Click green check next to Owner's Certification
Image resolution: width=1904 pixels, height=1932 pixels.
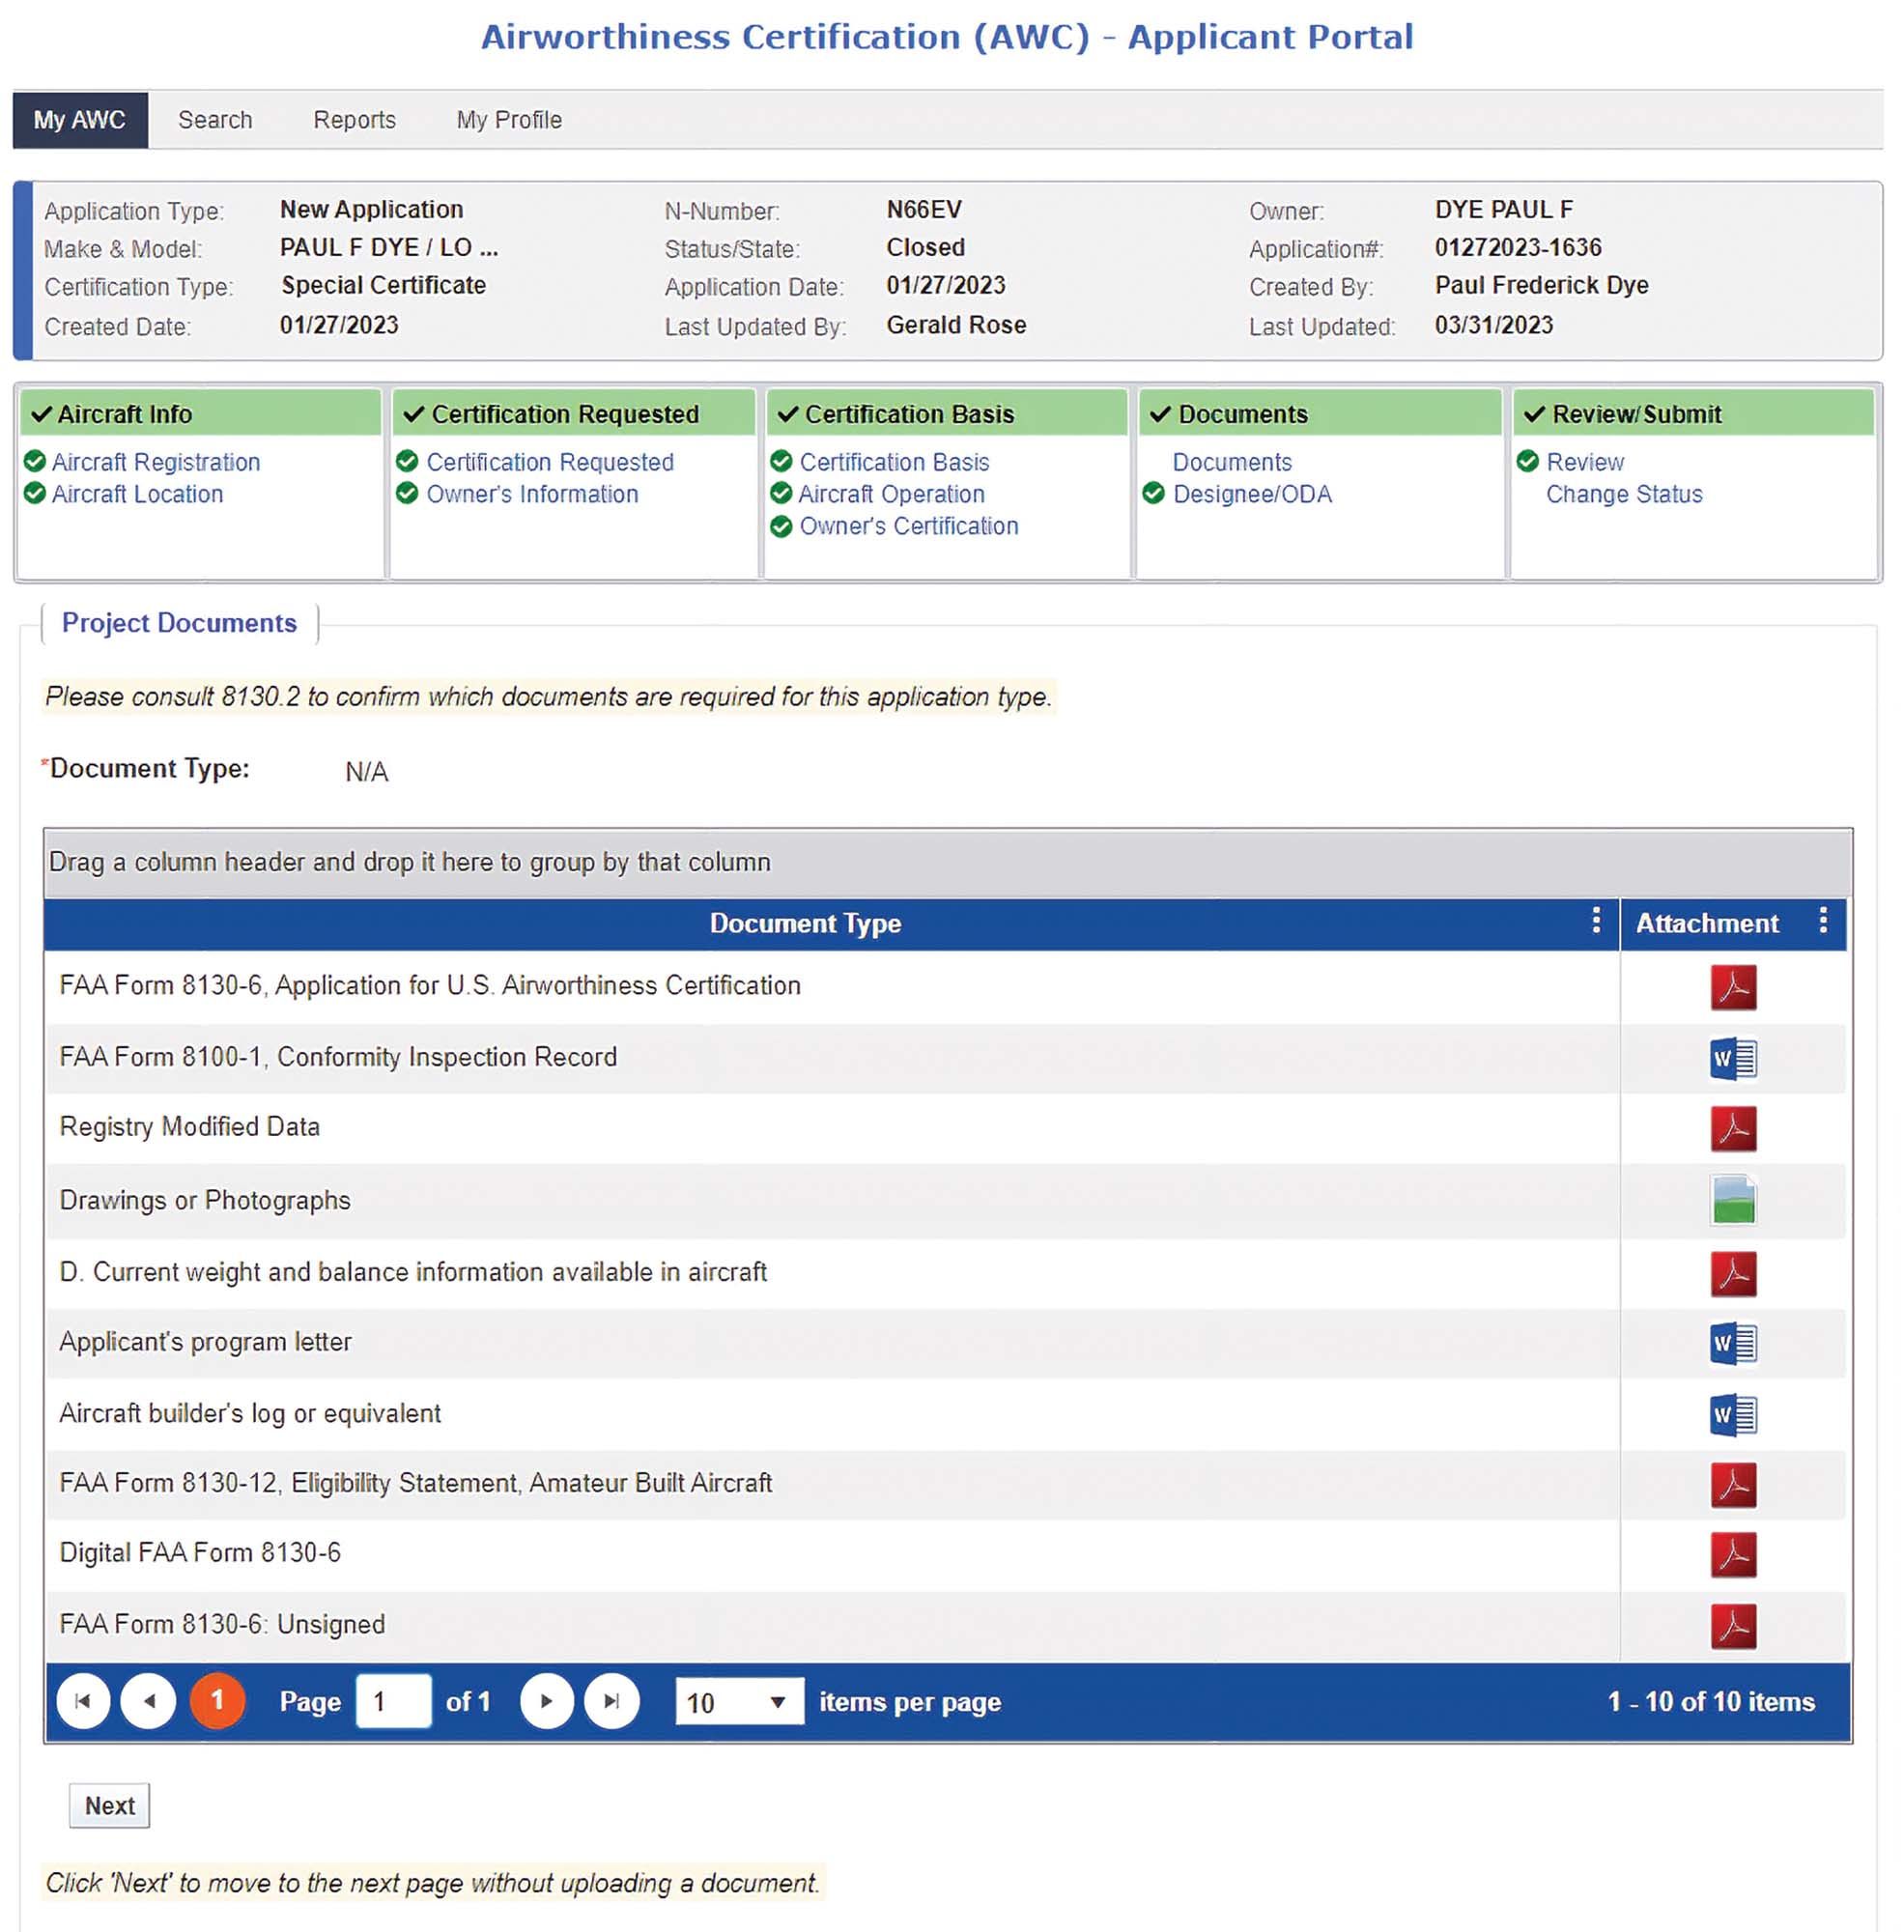(x=781, y=526)
